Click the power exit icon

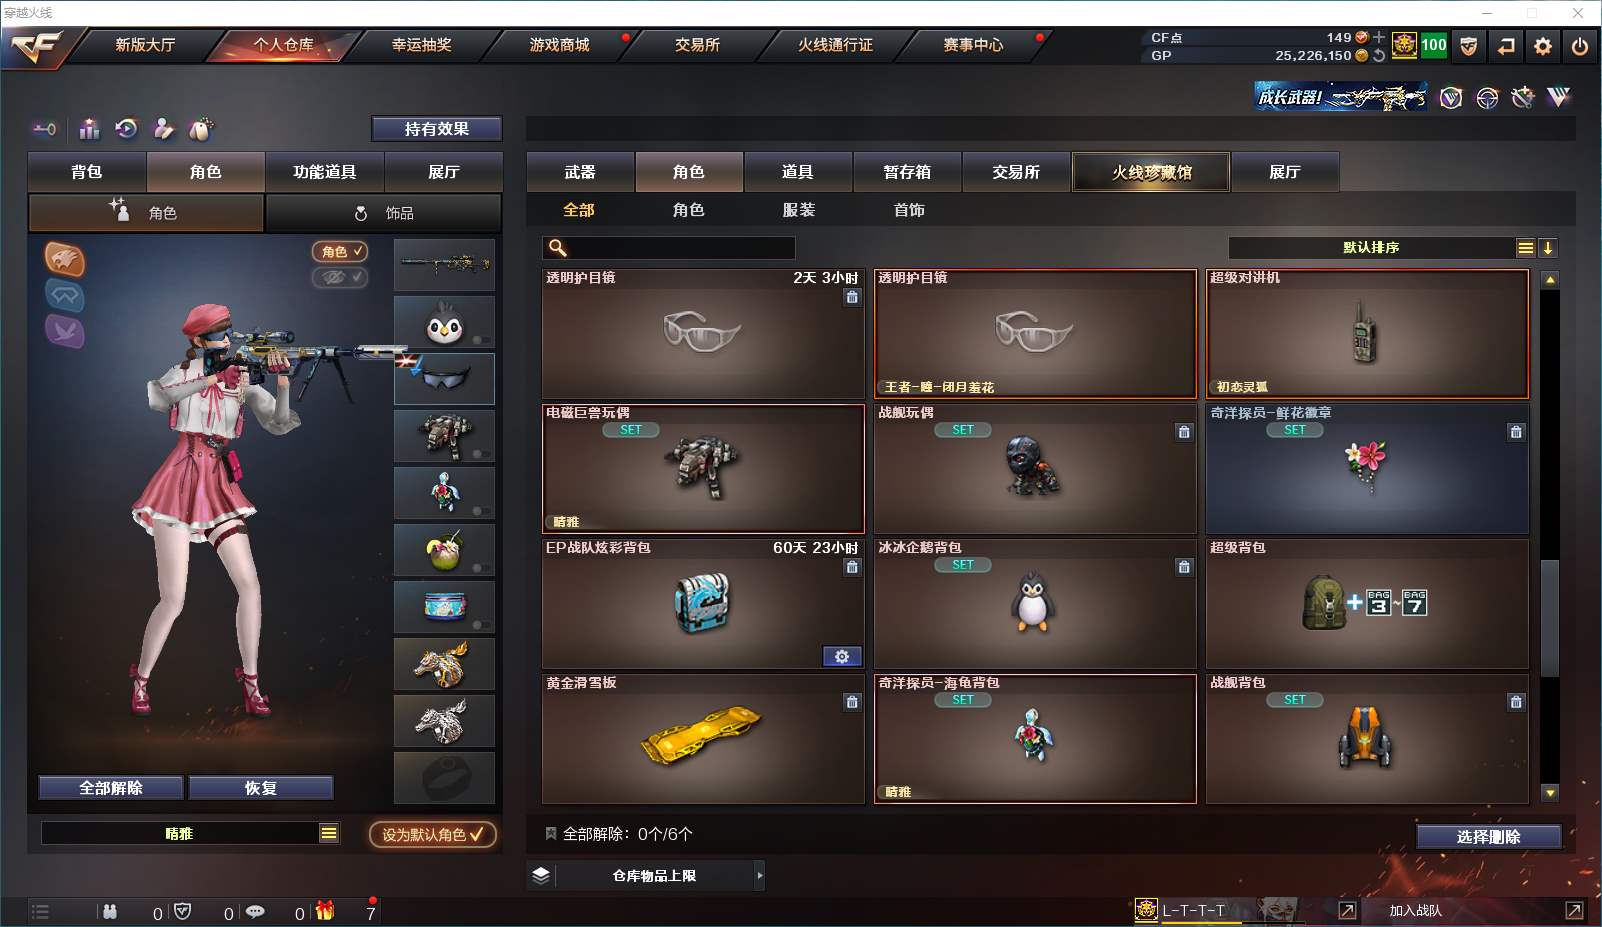(1580, 46)
